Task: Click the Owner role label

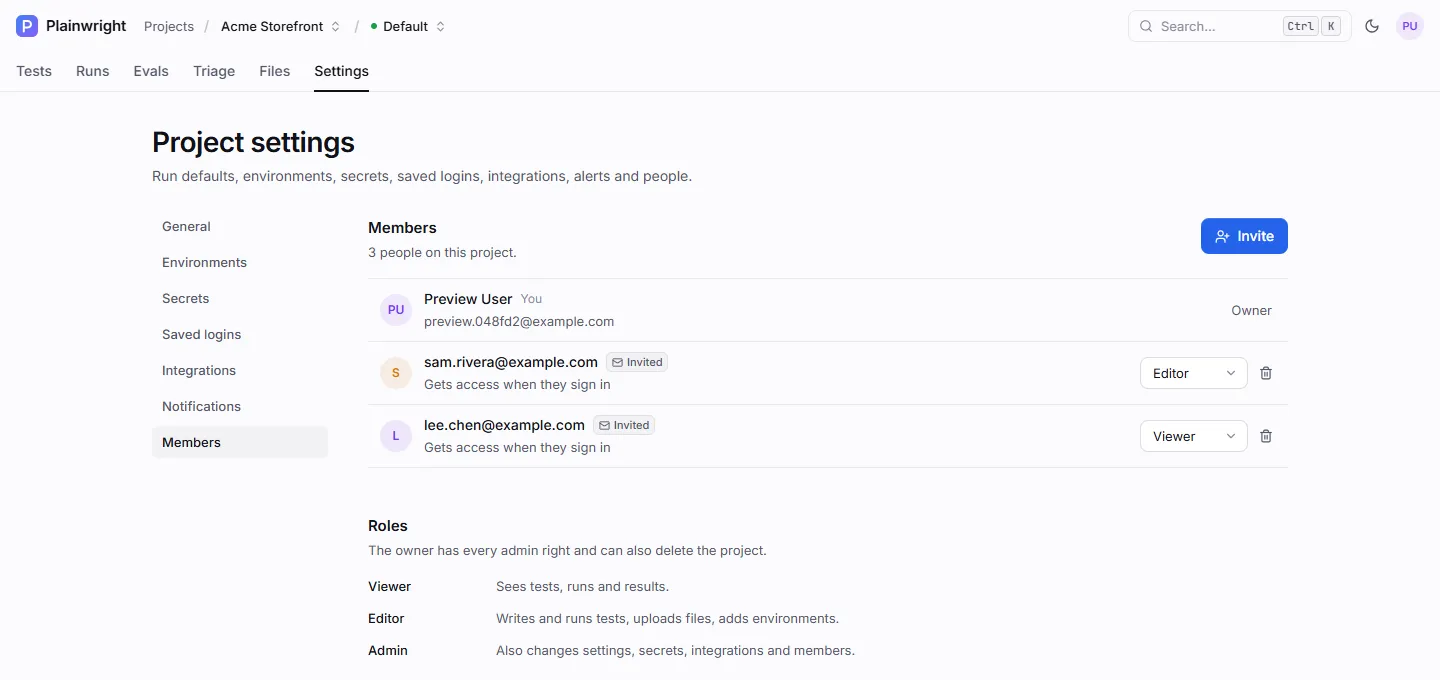Action: click(1251, 310)
